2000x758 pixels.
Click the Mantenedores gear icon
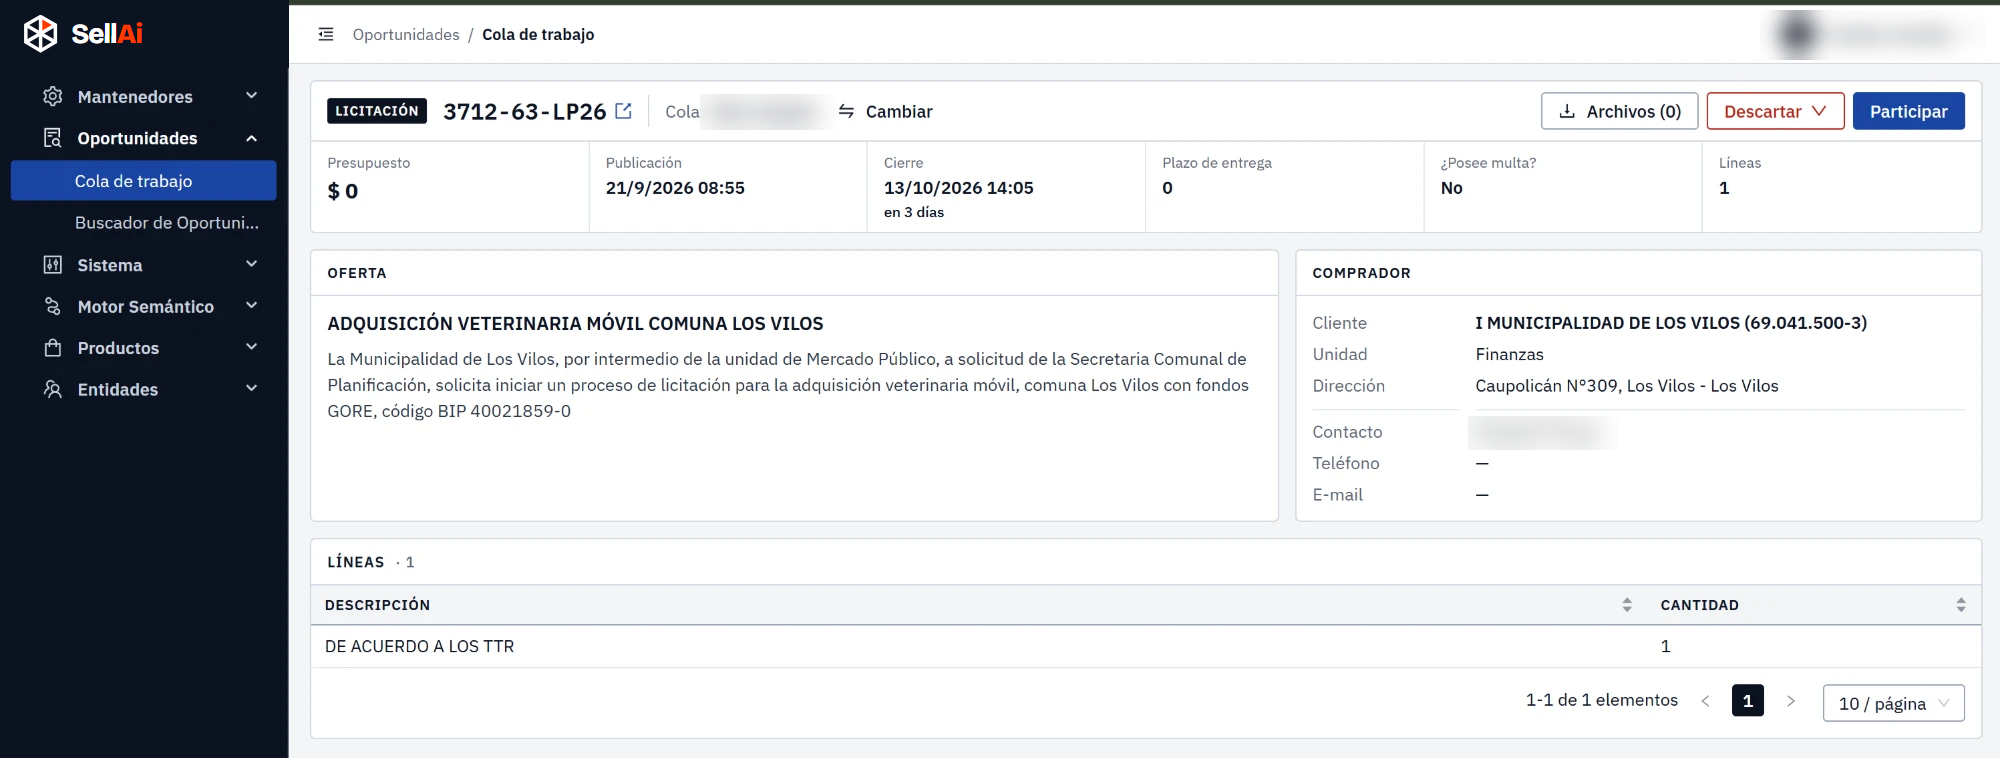[x=53, y=96]
